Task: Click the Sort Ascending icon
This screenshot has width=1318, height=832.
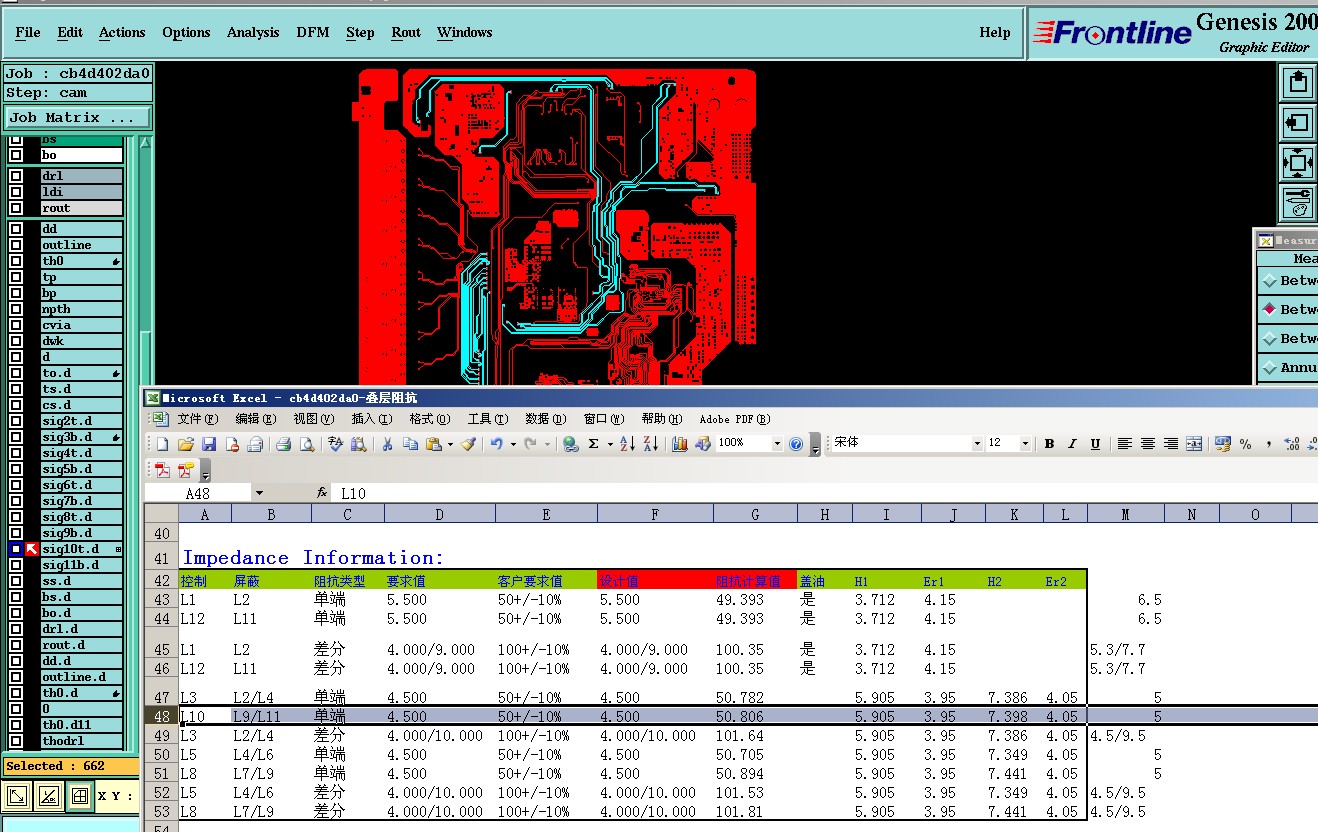Action: pyautogui.click(x=627, y=444)
